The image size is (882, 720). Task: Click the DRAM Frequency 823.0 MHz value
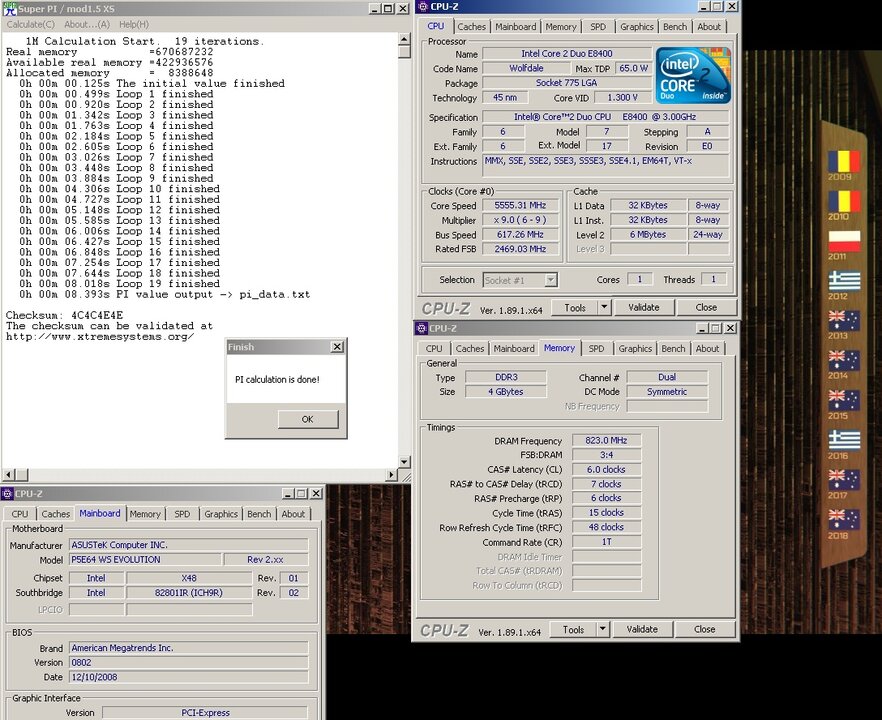tap(606, 440)
